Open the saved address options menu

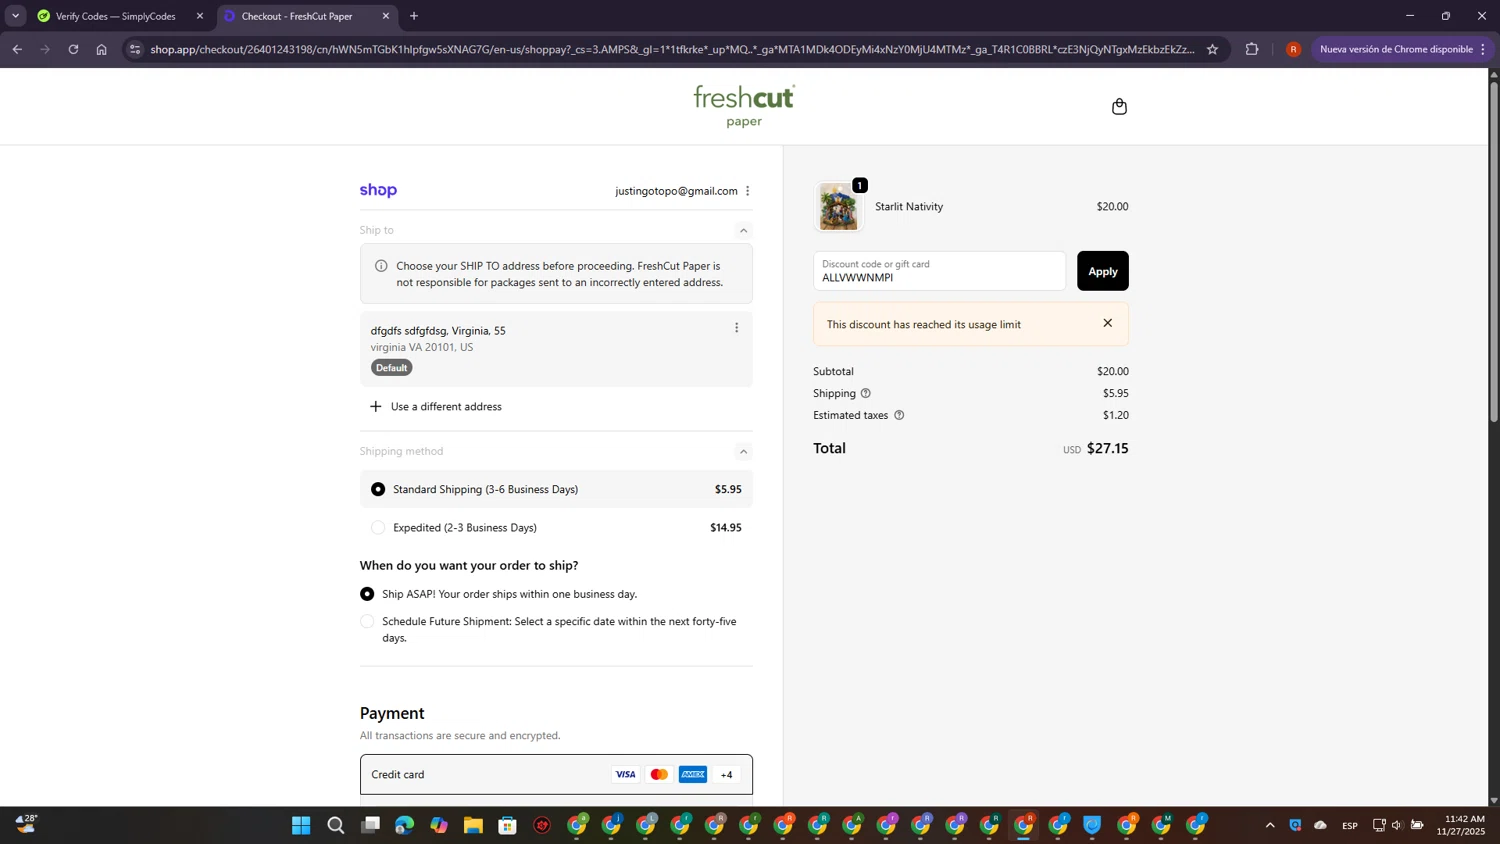pos(737,328)
